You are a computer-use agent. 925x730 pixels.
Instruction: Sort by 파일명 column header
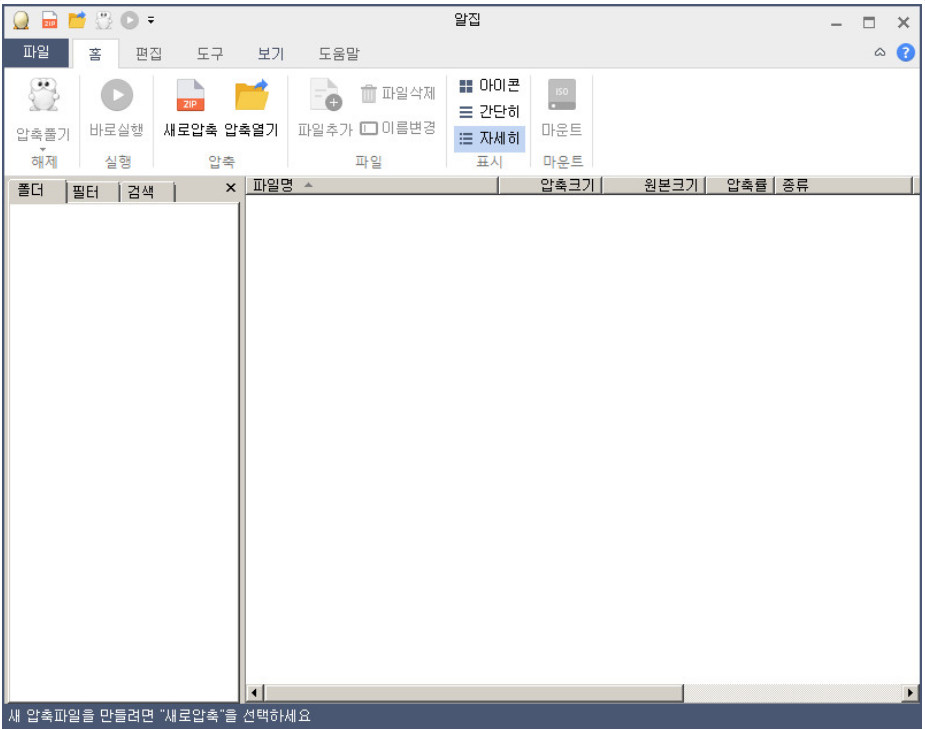coord(372,185)
